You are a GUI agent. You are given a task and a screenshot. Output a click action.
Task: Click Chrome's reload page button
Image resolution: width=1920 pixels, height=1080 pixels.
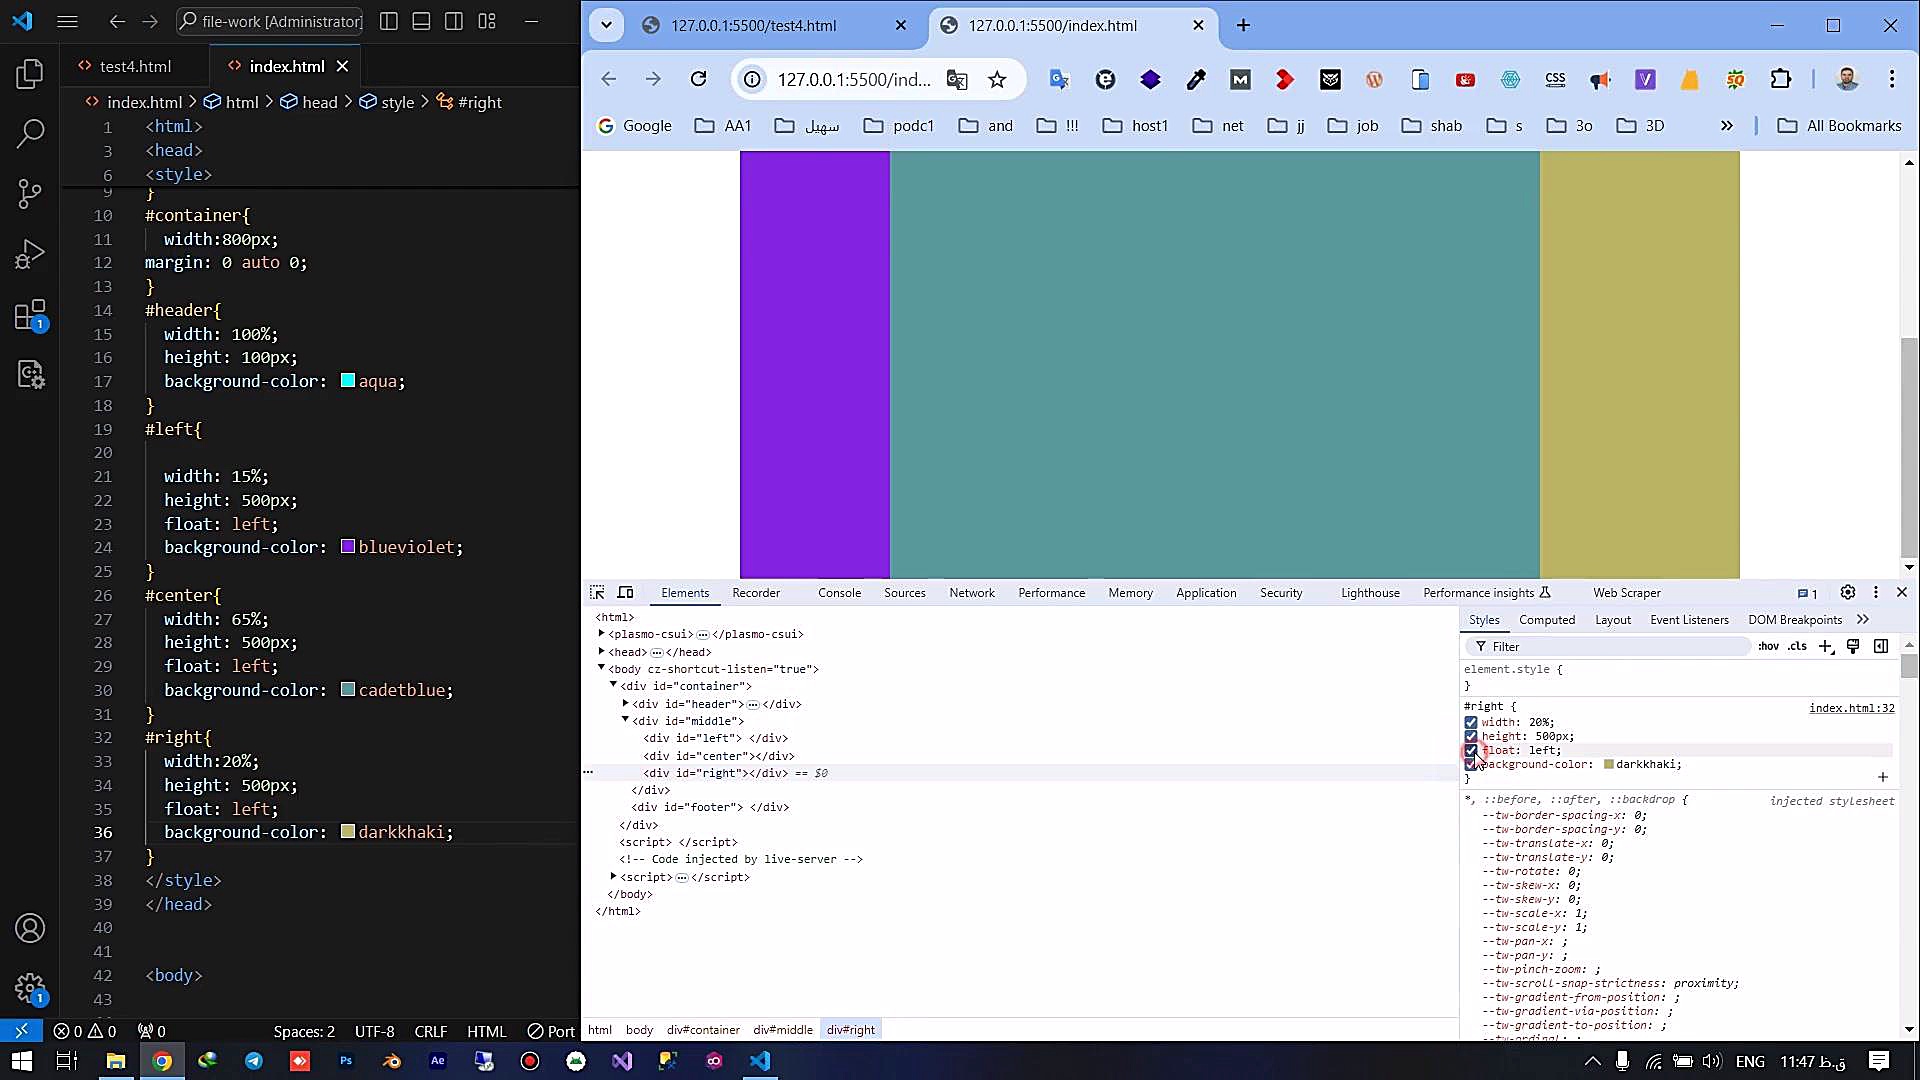698,79
